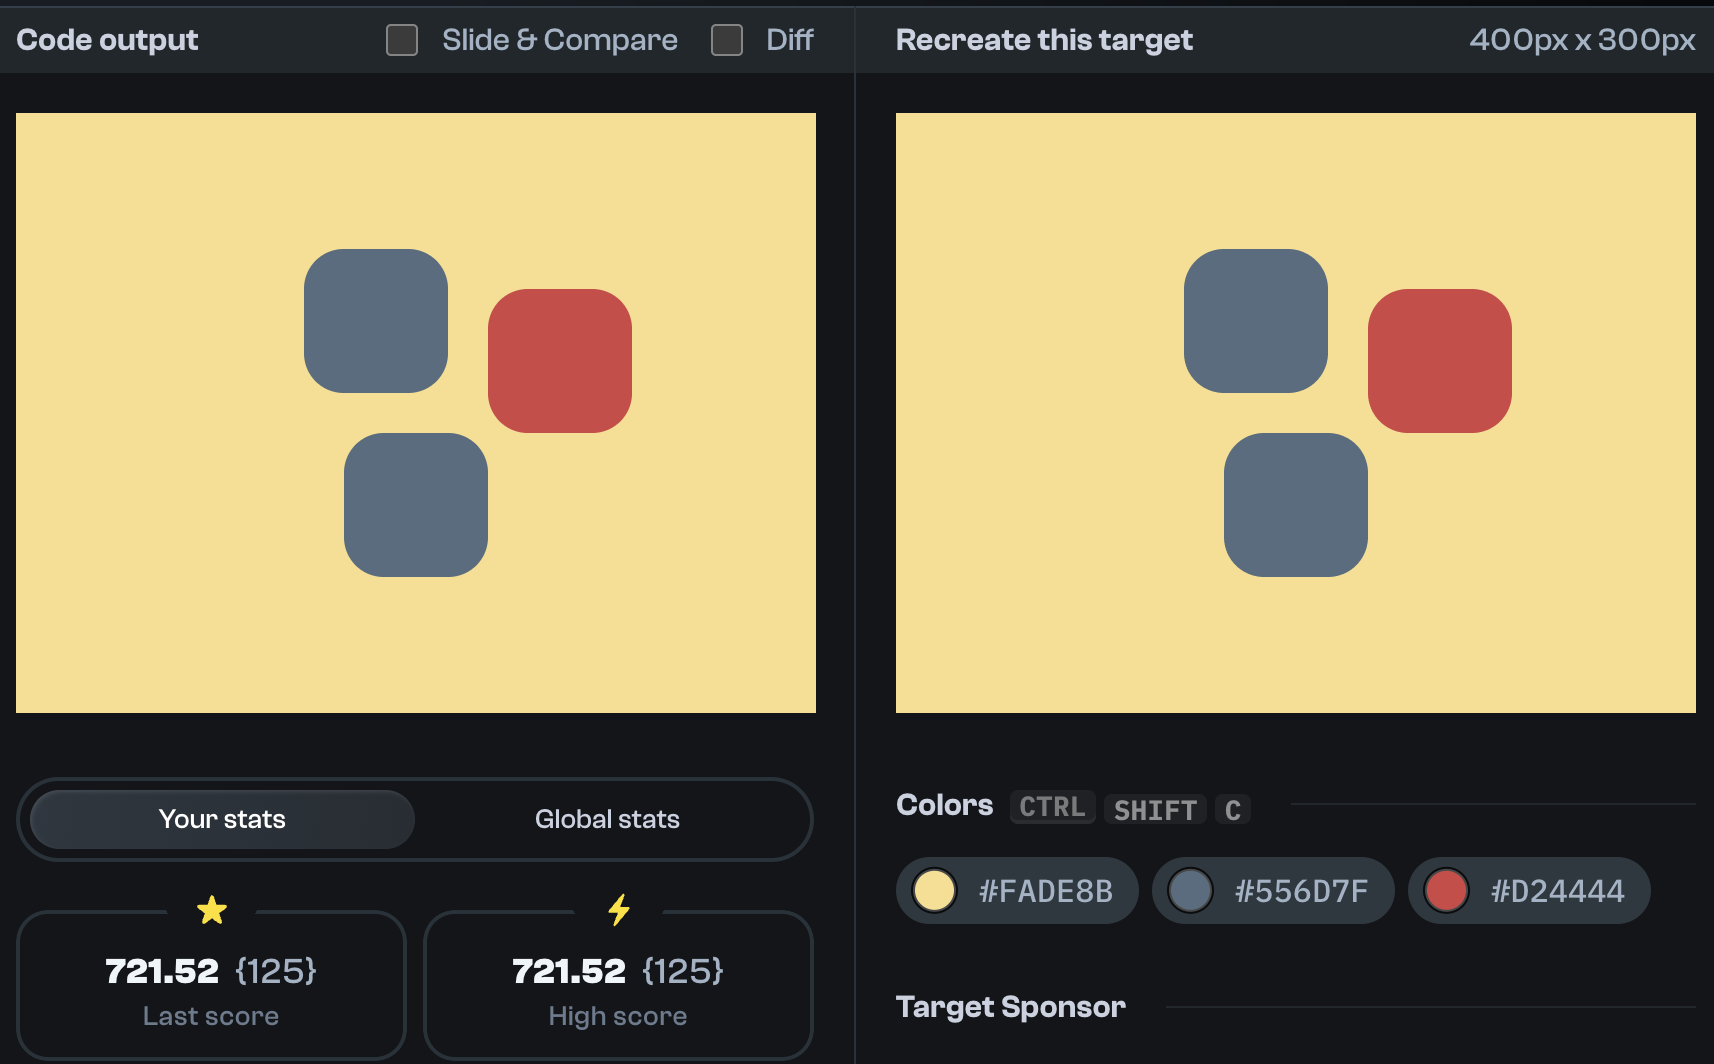1714x1064 pixels.
Task: Switch to the Your stats tab
Action: click(220, 819)
